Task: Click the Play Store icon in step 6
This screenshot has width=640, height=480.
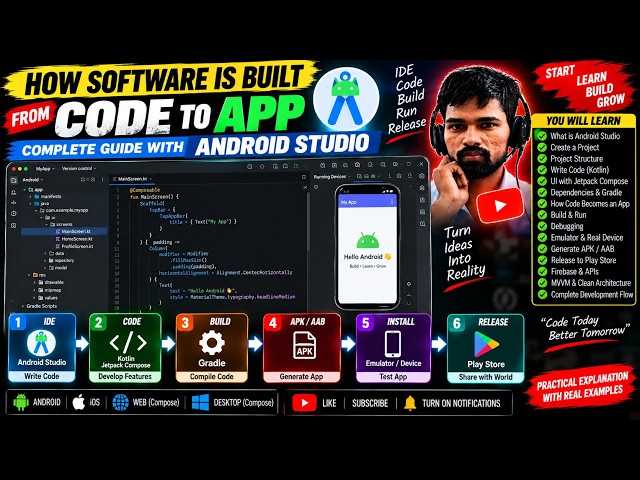Action: coord(486,344)
